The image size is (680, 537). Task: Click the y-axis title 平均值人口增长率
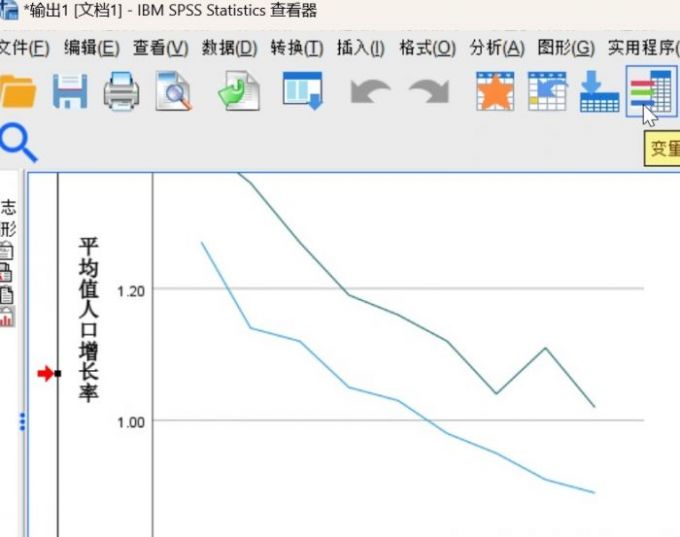click(88, 319)
